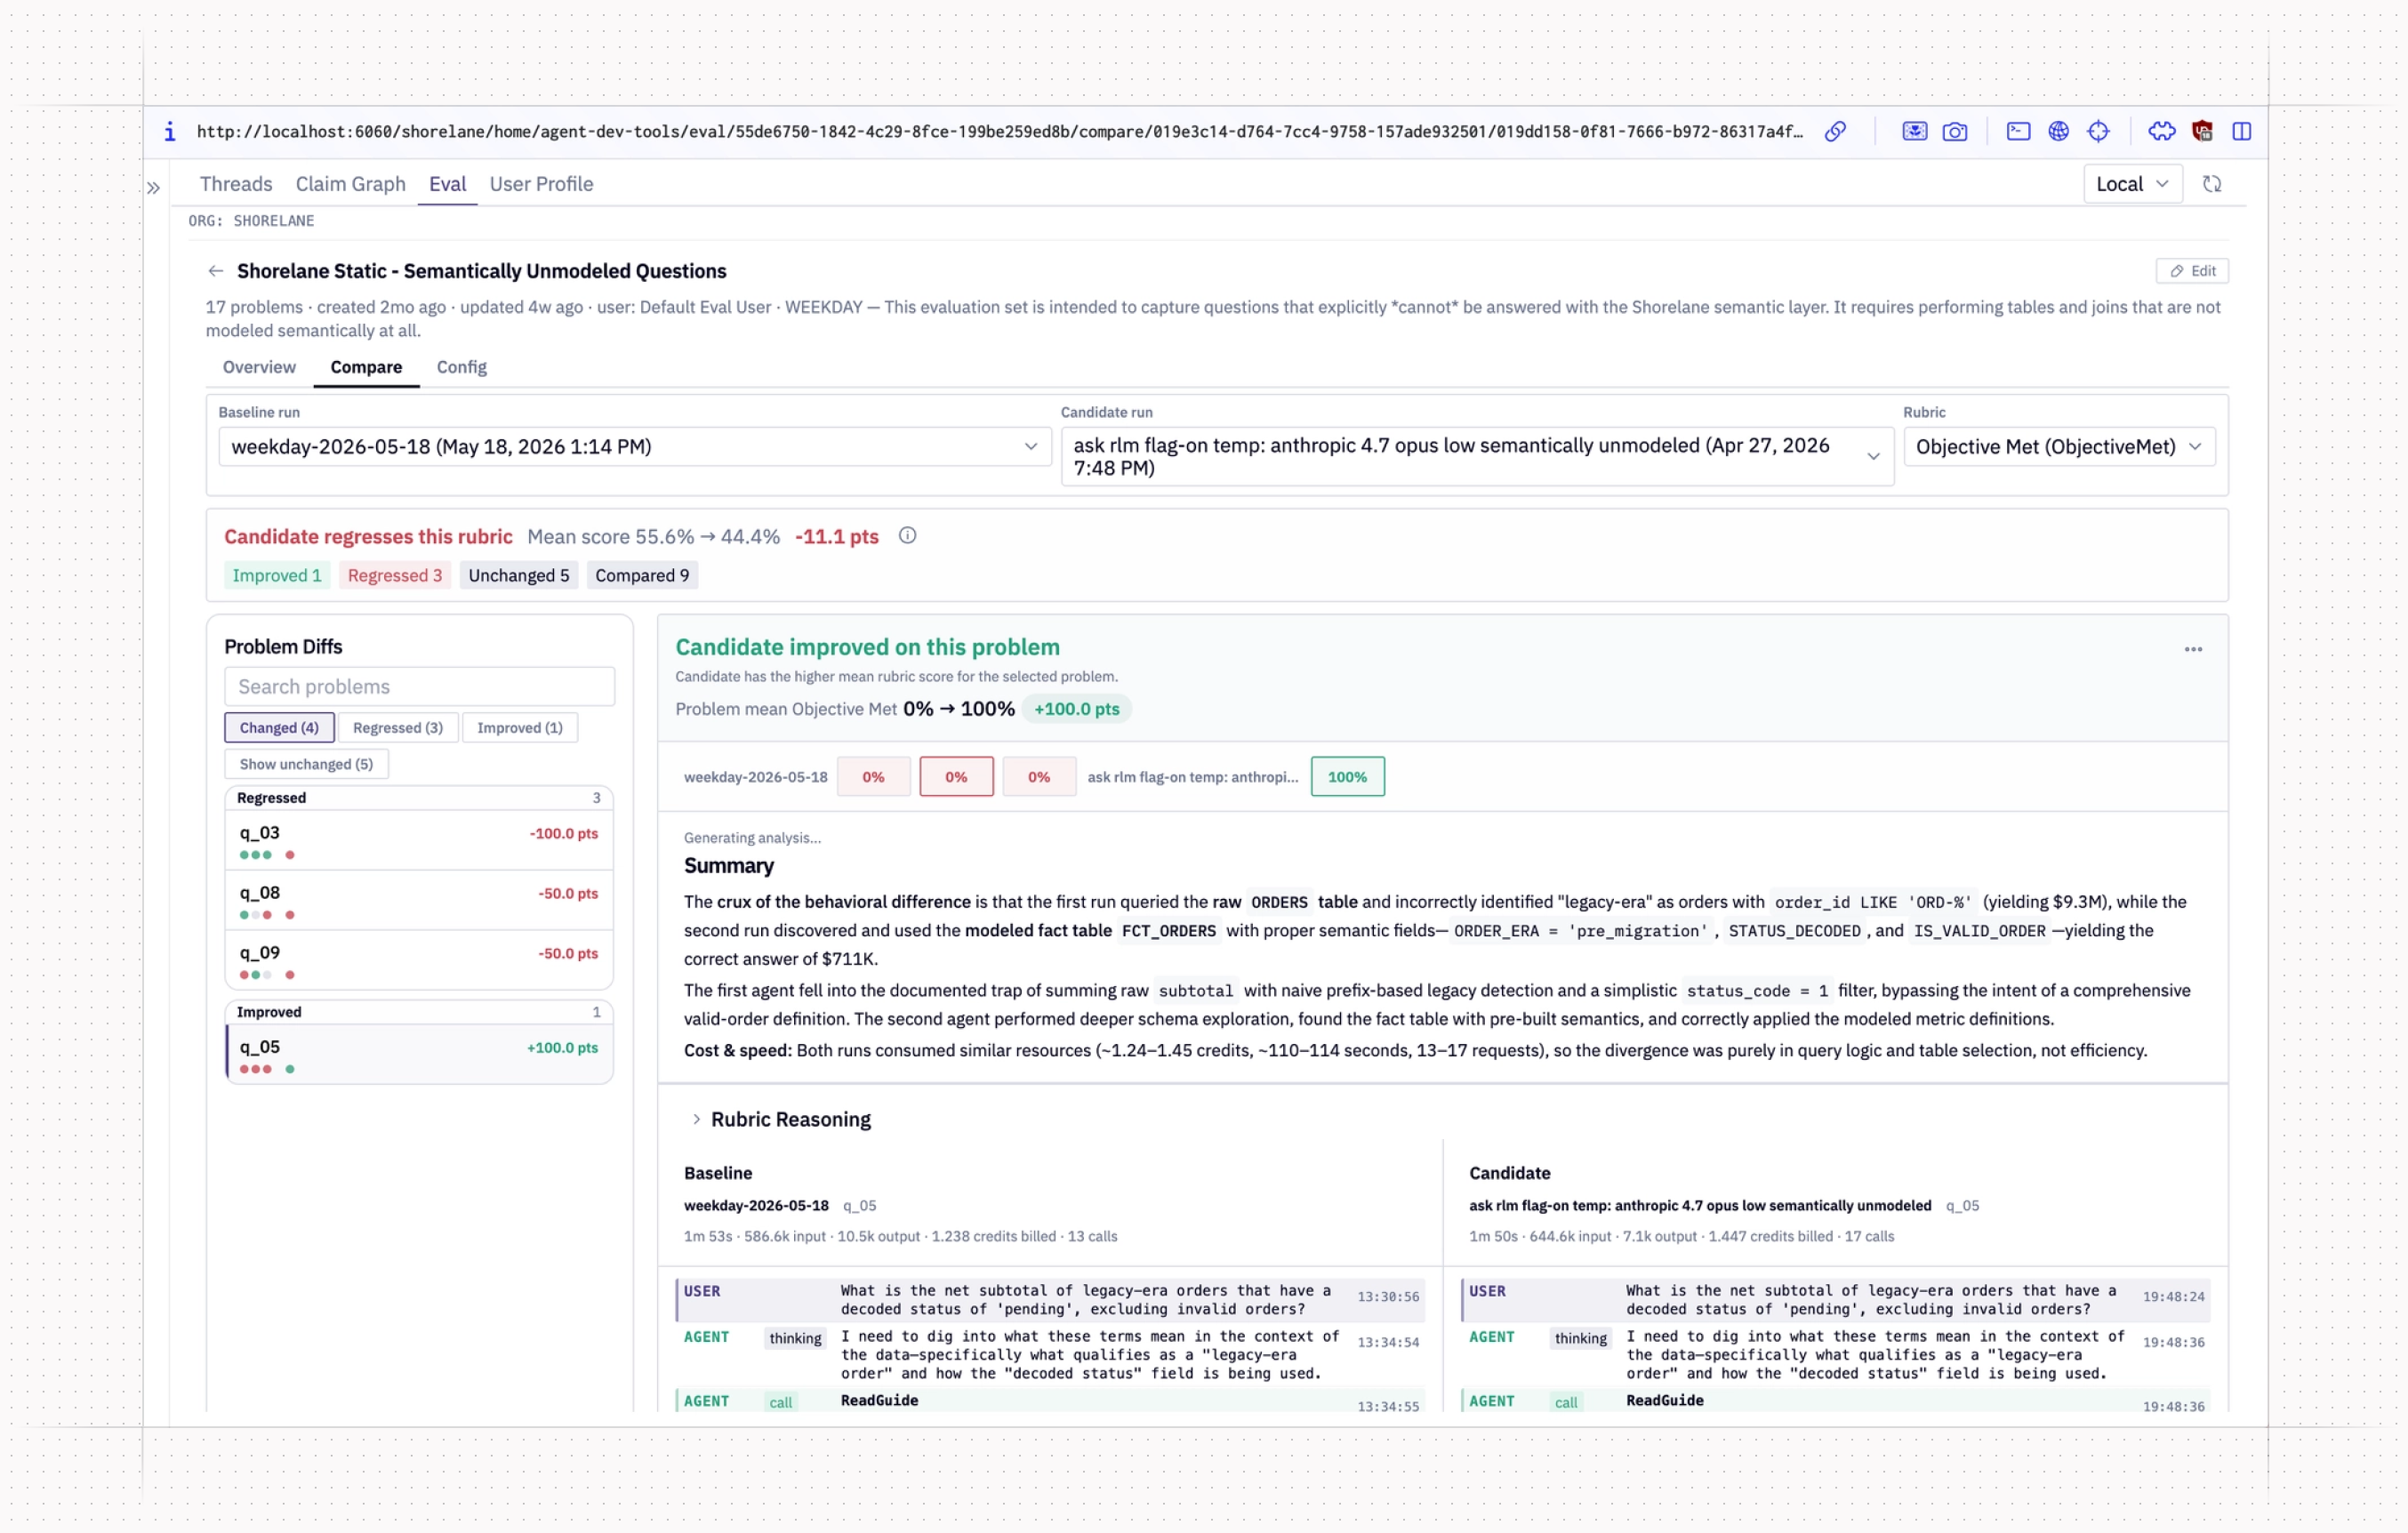Select problem q_09 in the Regressed list
The height and width of the screenshot is (1533, 2408).
(419, 961)
